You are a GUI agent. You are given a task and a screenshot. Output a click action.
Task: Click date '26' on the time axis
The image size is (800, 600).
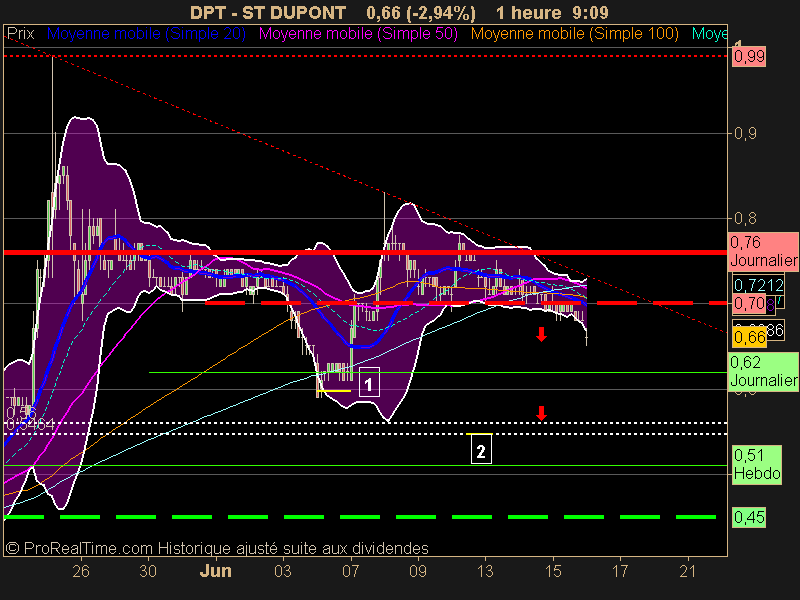pyautogui.click(x=81, y=571)
